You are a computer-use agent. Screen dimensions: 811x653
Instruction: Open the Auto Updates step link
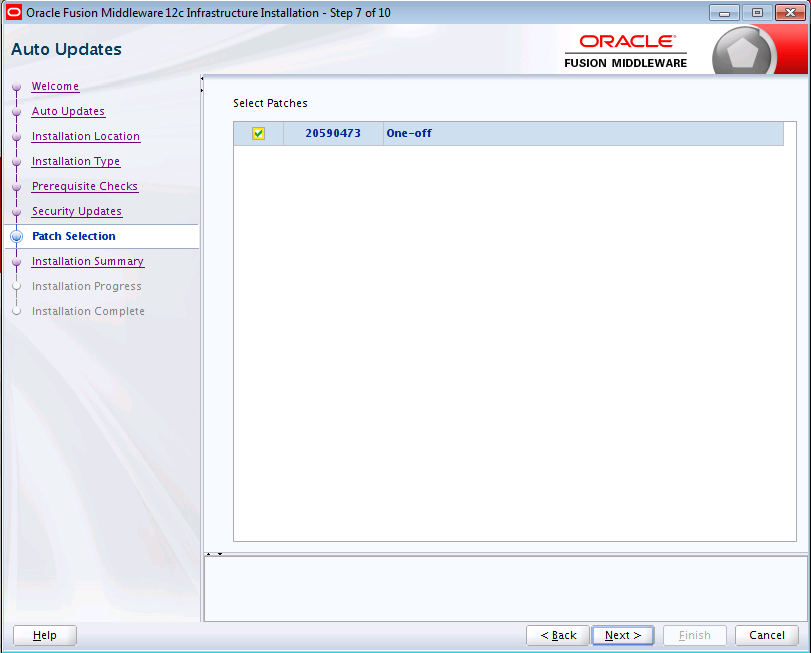click(68, 111)
